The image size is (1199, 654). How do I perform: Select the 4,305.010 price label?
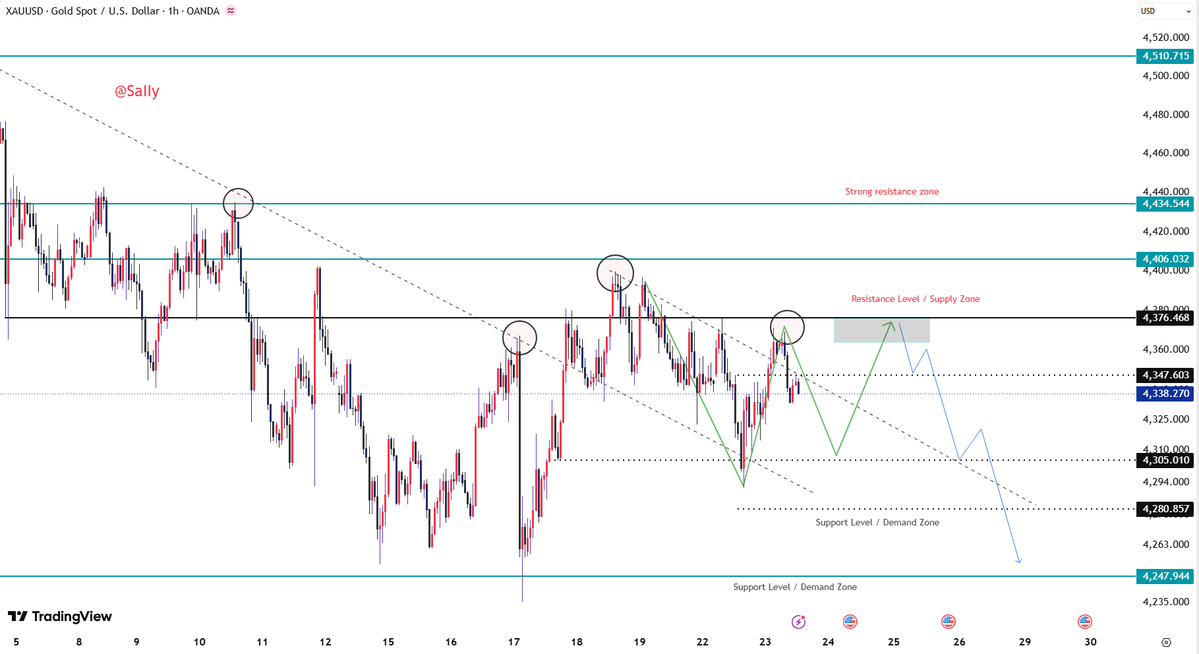point(1165,460)
